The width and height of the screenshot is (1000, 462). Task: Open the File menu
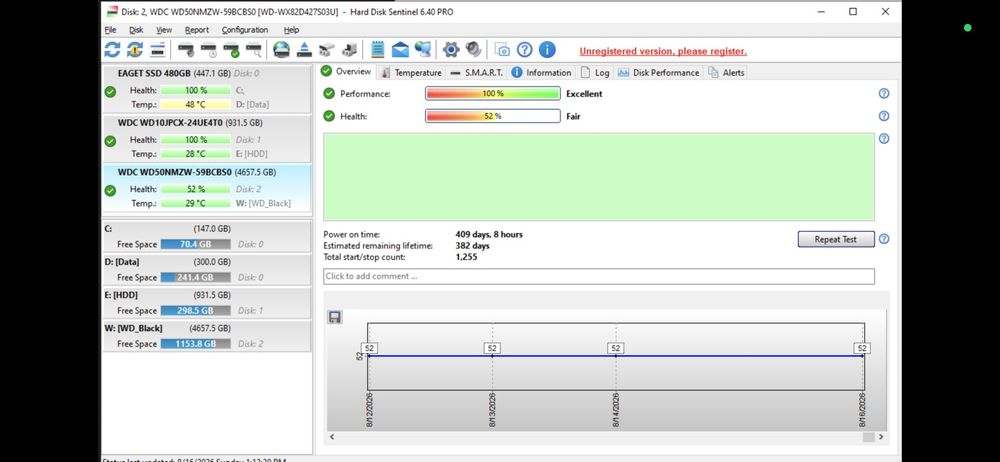(x=110, y=30)
